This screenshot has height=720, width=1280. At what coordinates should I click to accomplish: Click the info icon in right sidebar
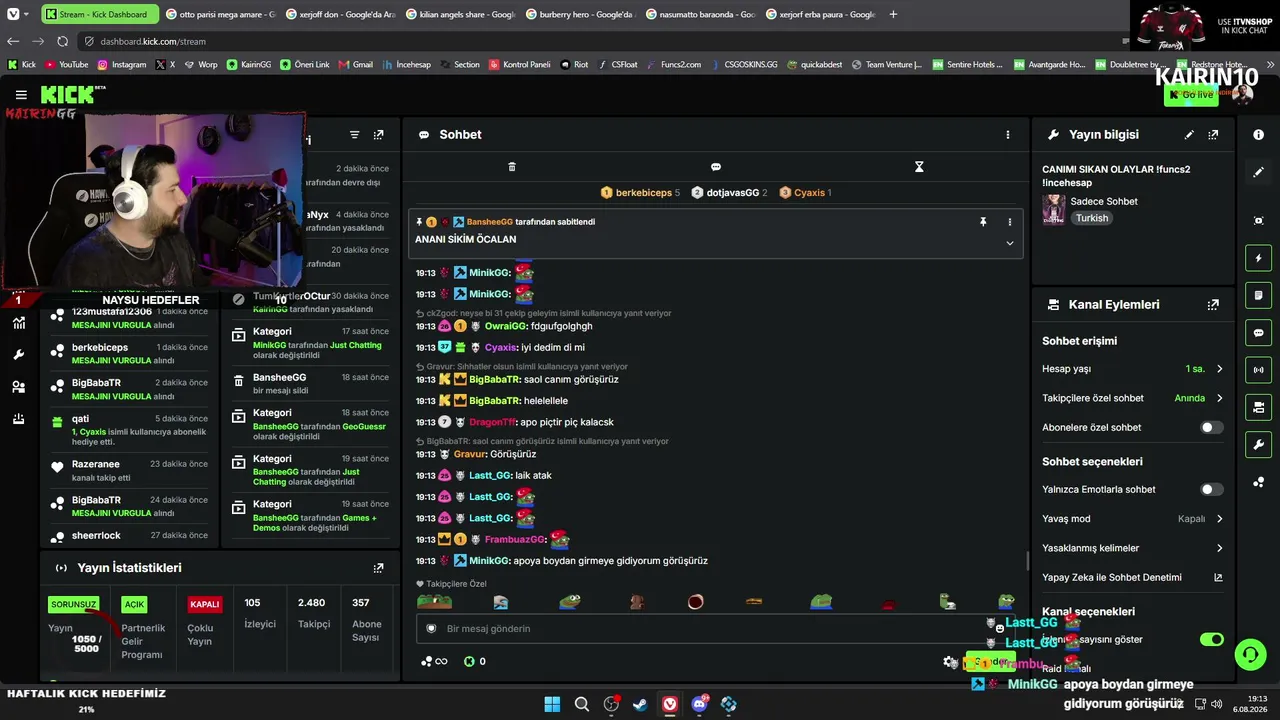click(1258, 135)
